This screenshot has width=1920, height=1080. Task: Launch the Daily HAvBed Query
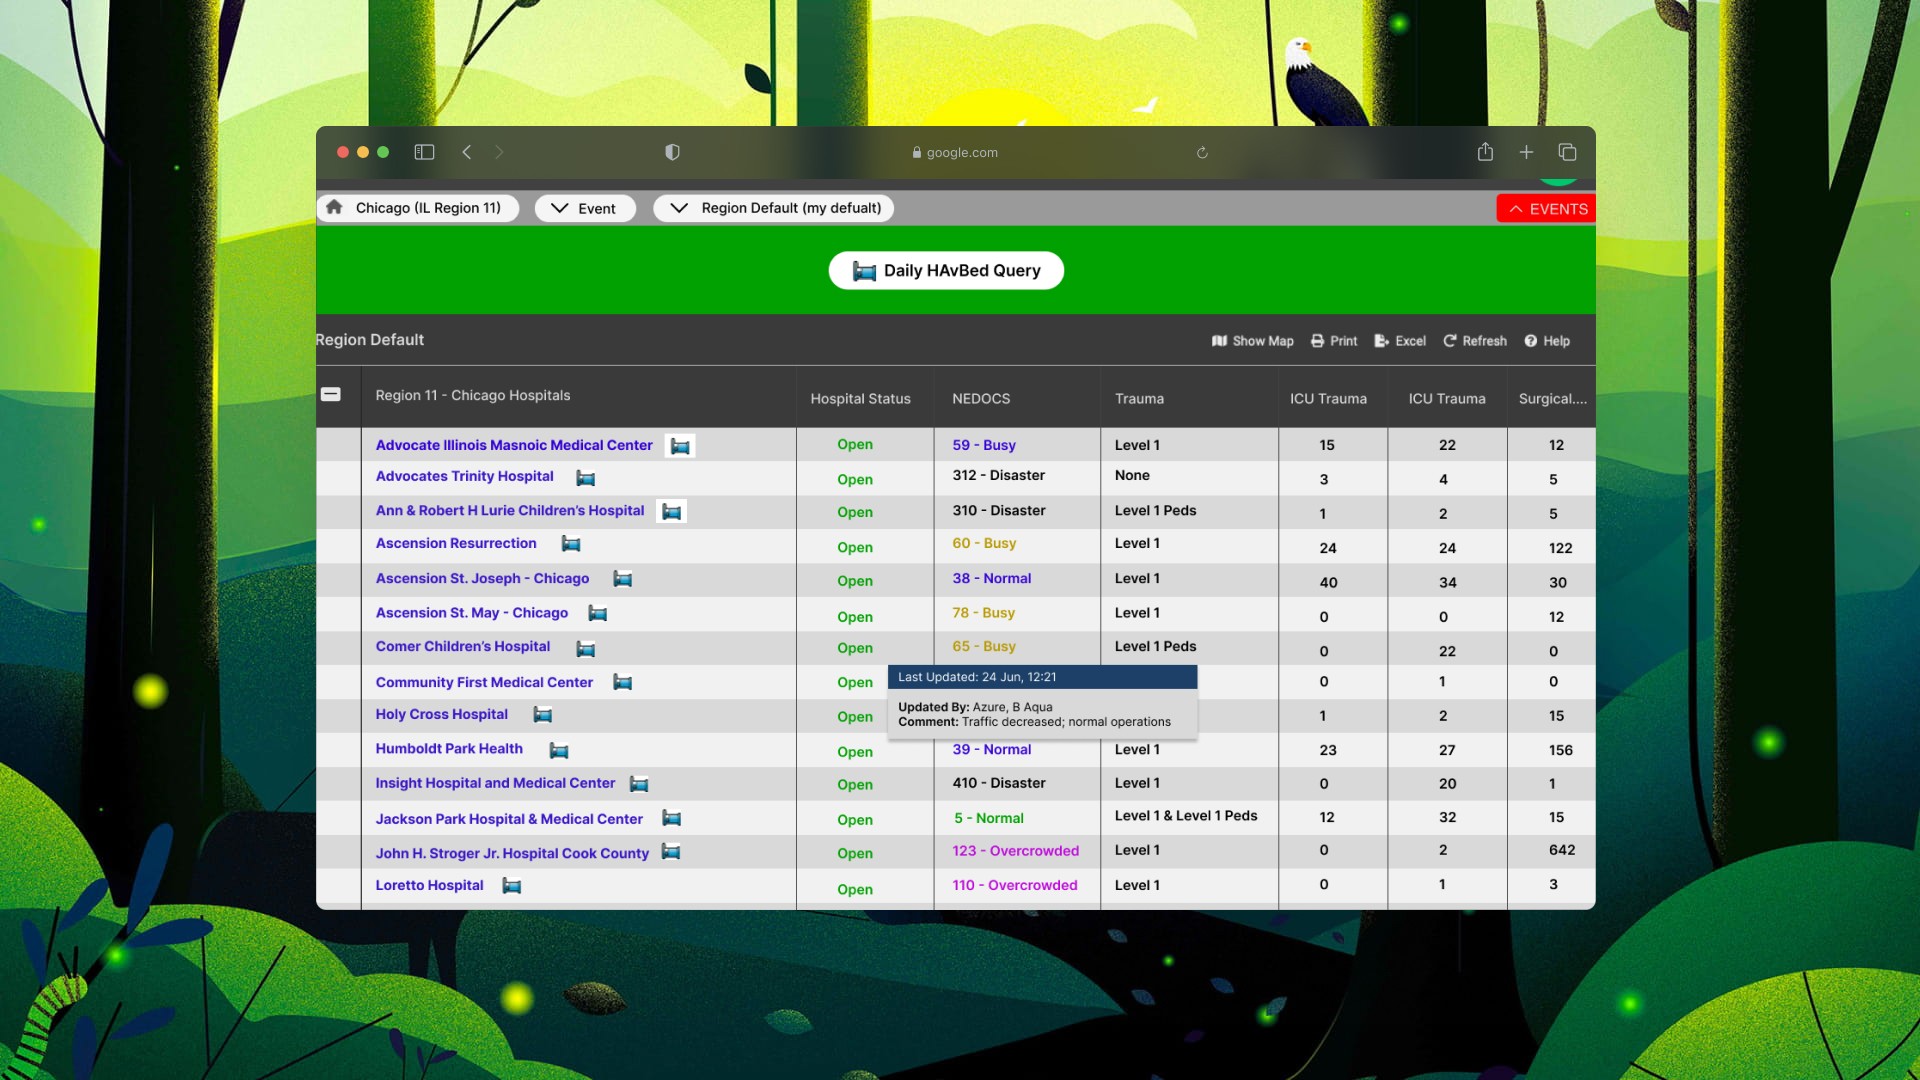[x=946, y=270]
